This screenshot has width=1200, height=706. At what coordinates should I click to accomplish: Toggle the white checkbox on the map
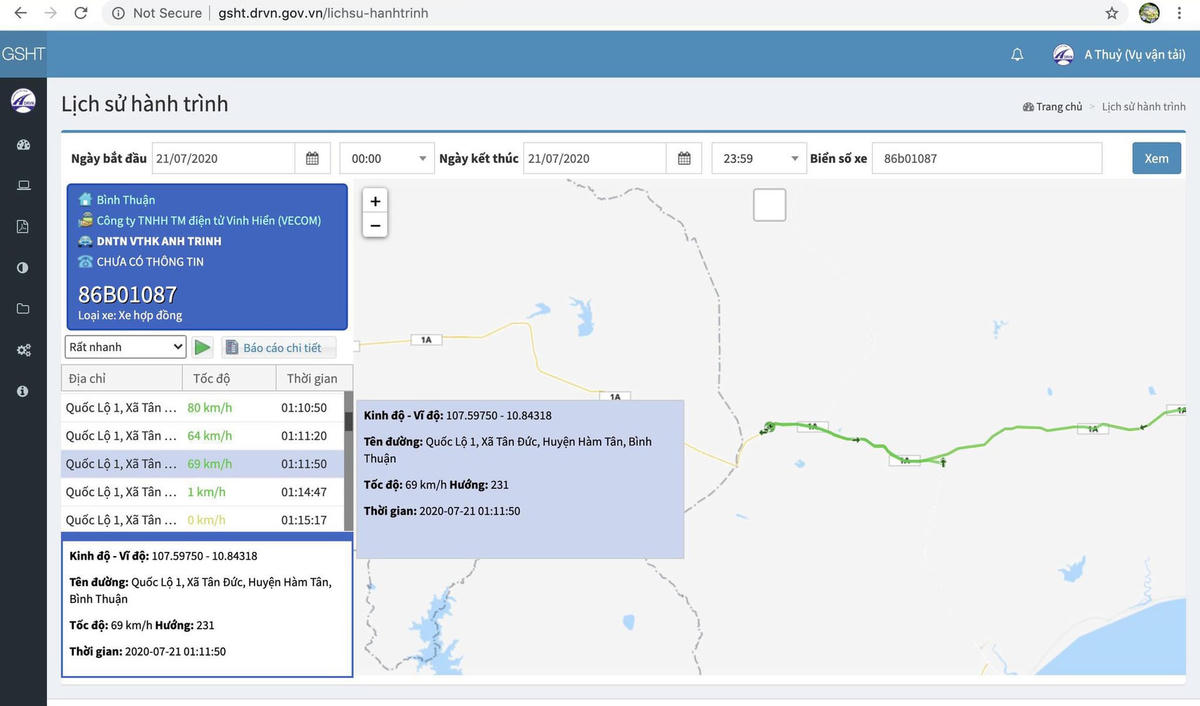coord(769,205)
